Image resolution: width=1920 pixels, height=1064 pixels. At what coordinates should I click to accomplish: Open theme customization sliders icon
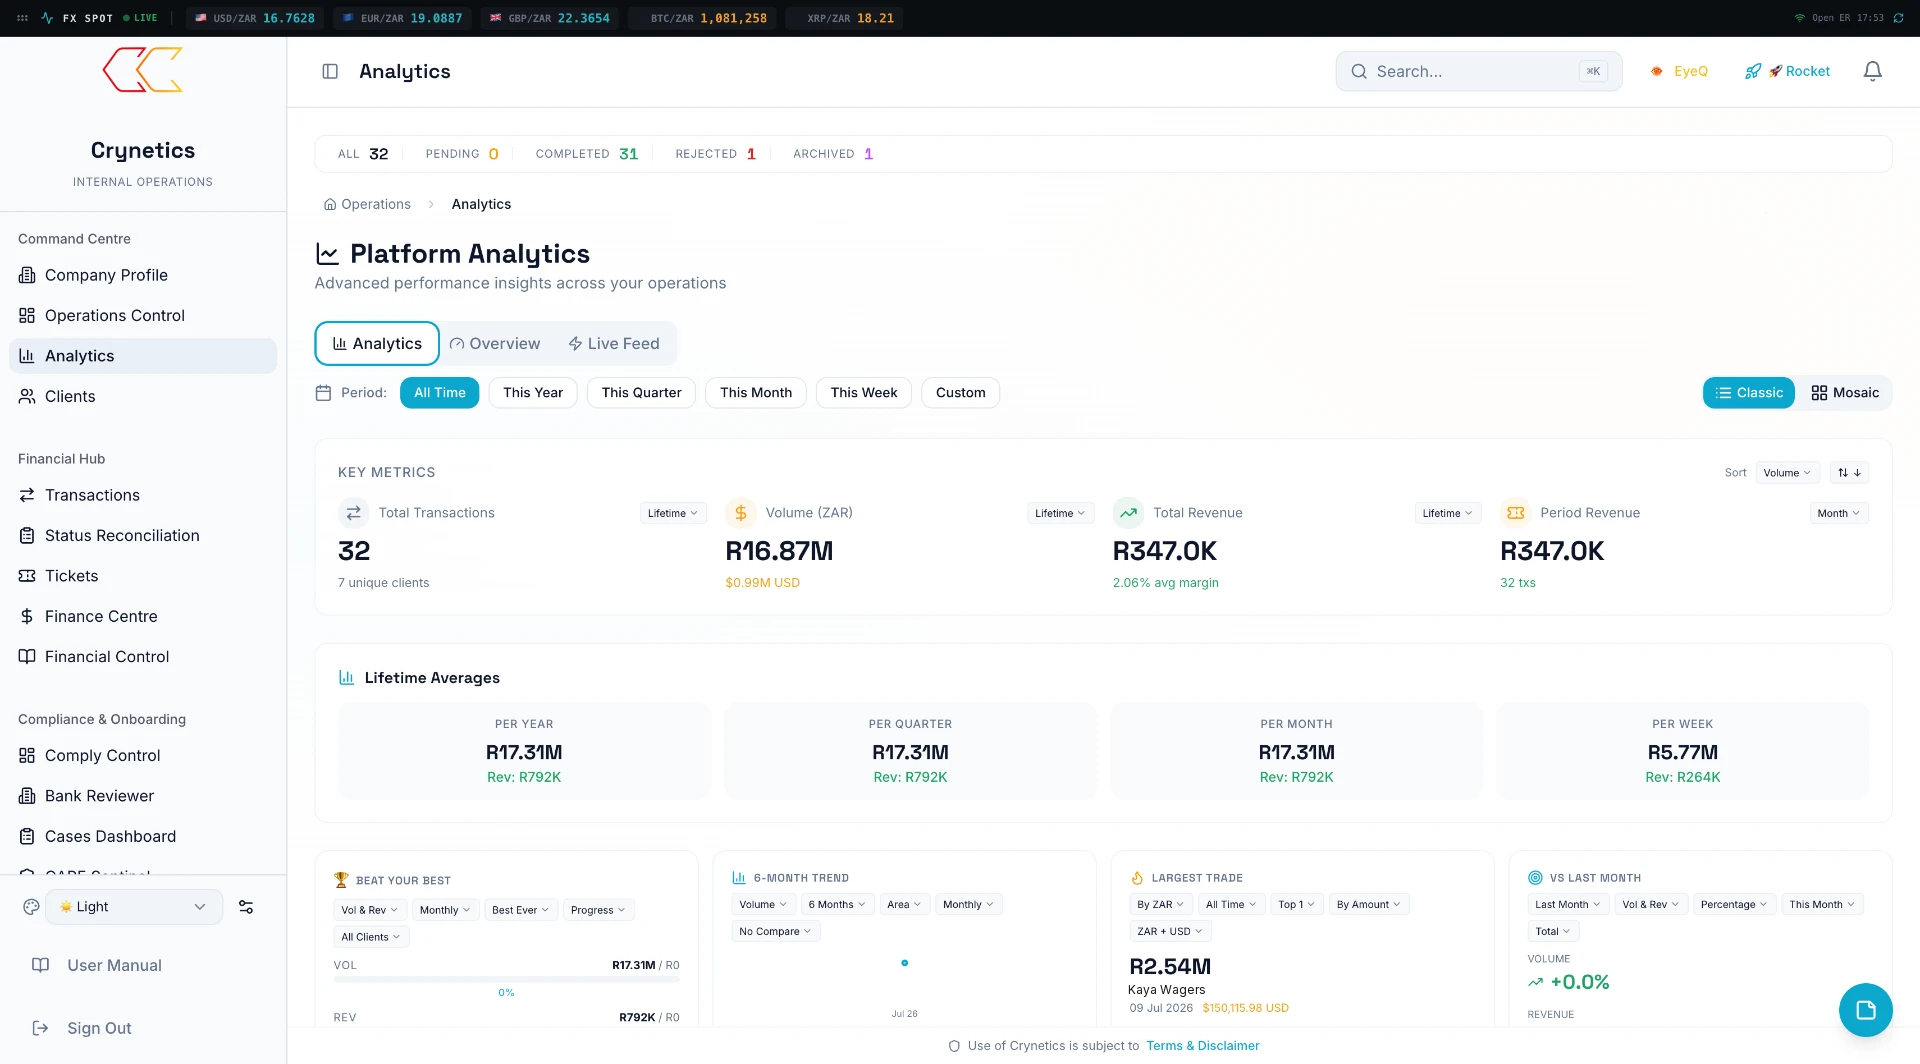(246, 907)
